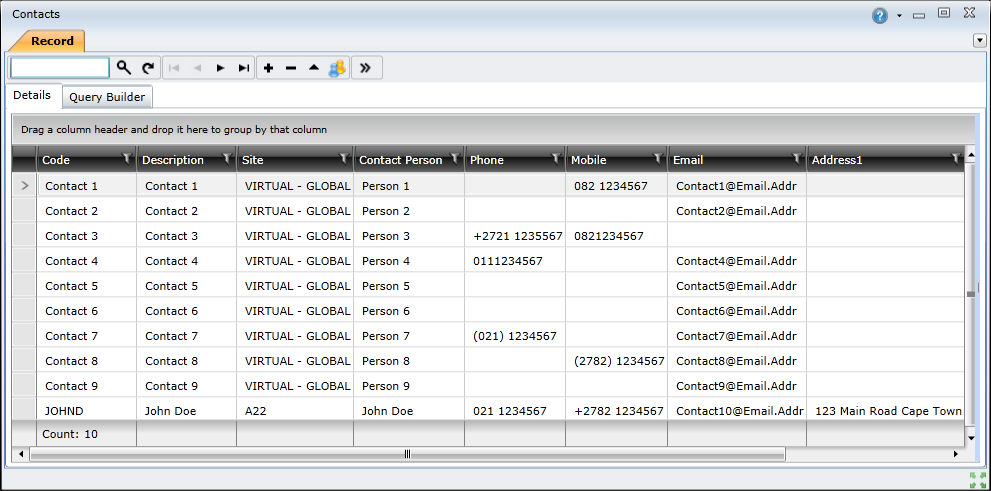Filter the Description column

pyautogui.click(x=228, y=158)
